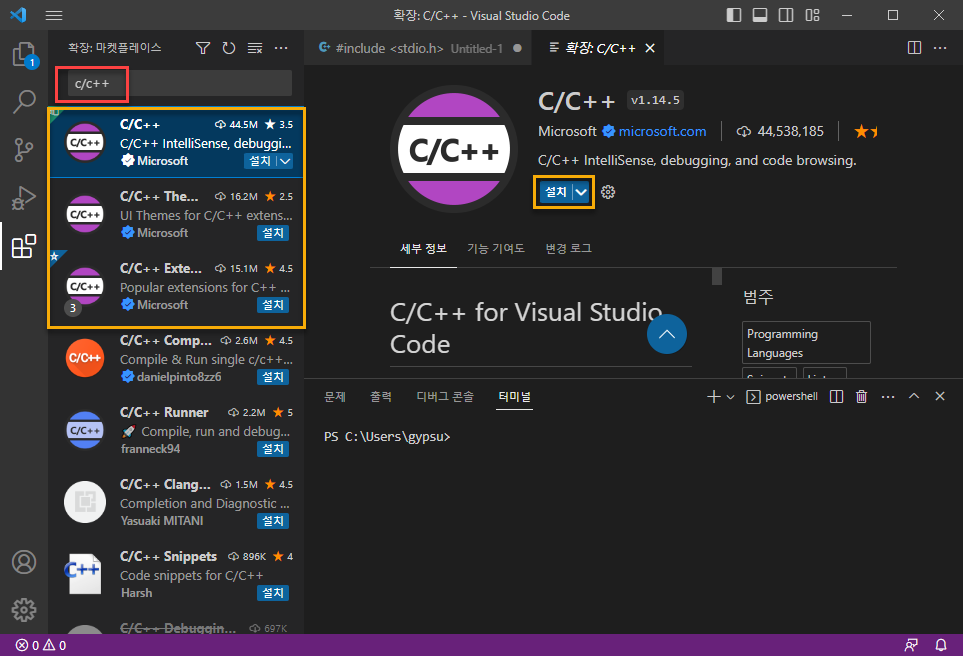Image resolution: width=963 pixels, height=656 pixels.
Task: Select the Details (세부 정보) tab
Action: click(423, 248)
